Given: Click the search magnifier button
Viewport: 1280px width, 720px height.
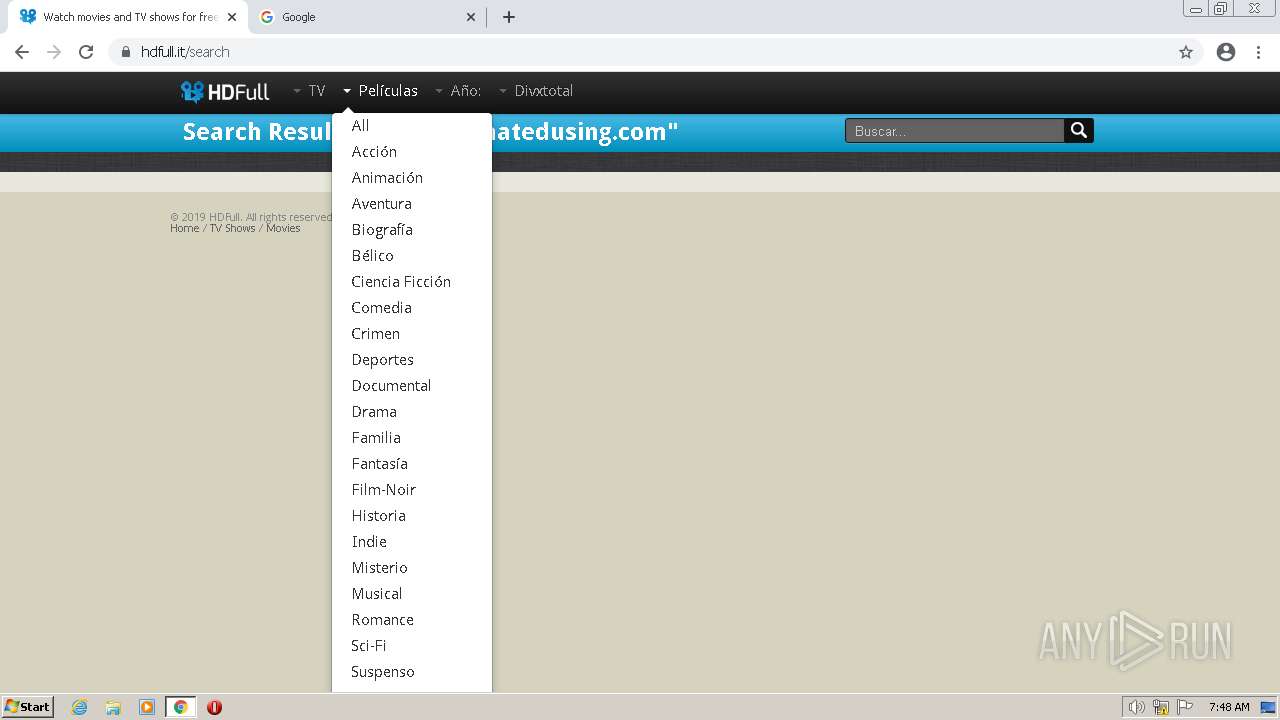Looking at the screenshot, I should click(x=1078, y=130).
